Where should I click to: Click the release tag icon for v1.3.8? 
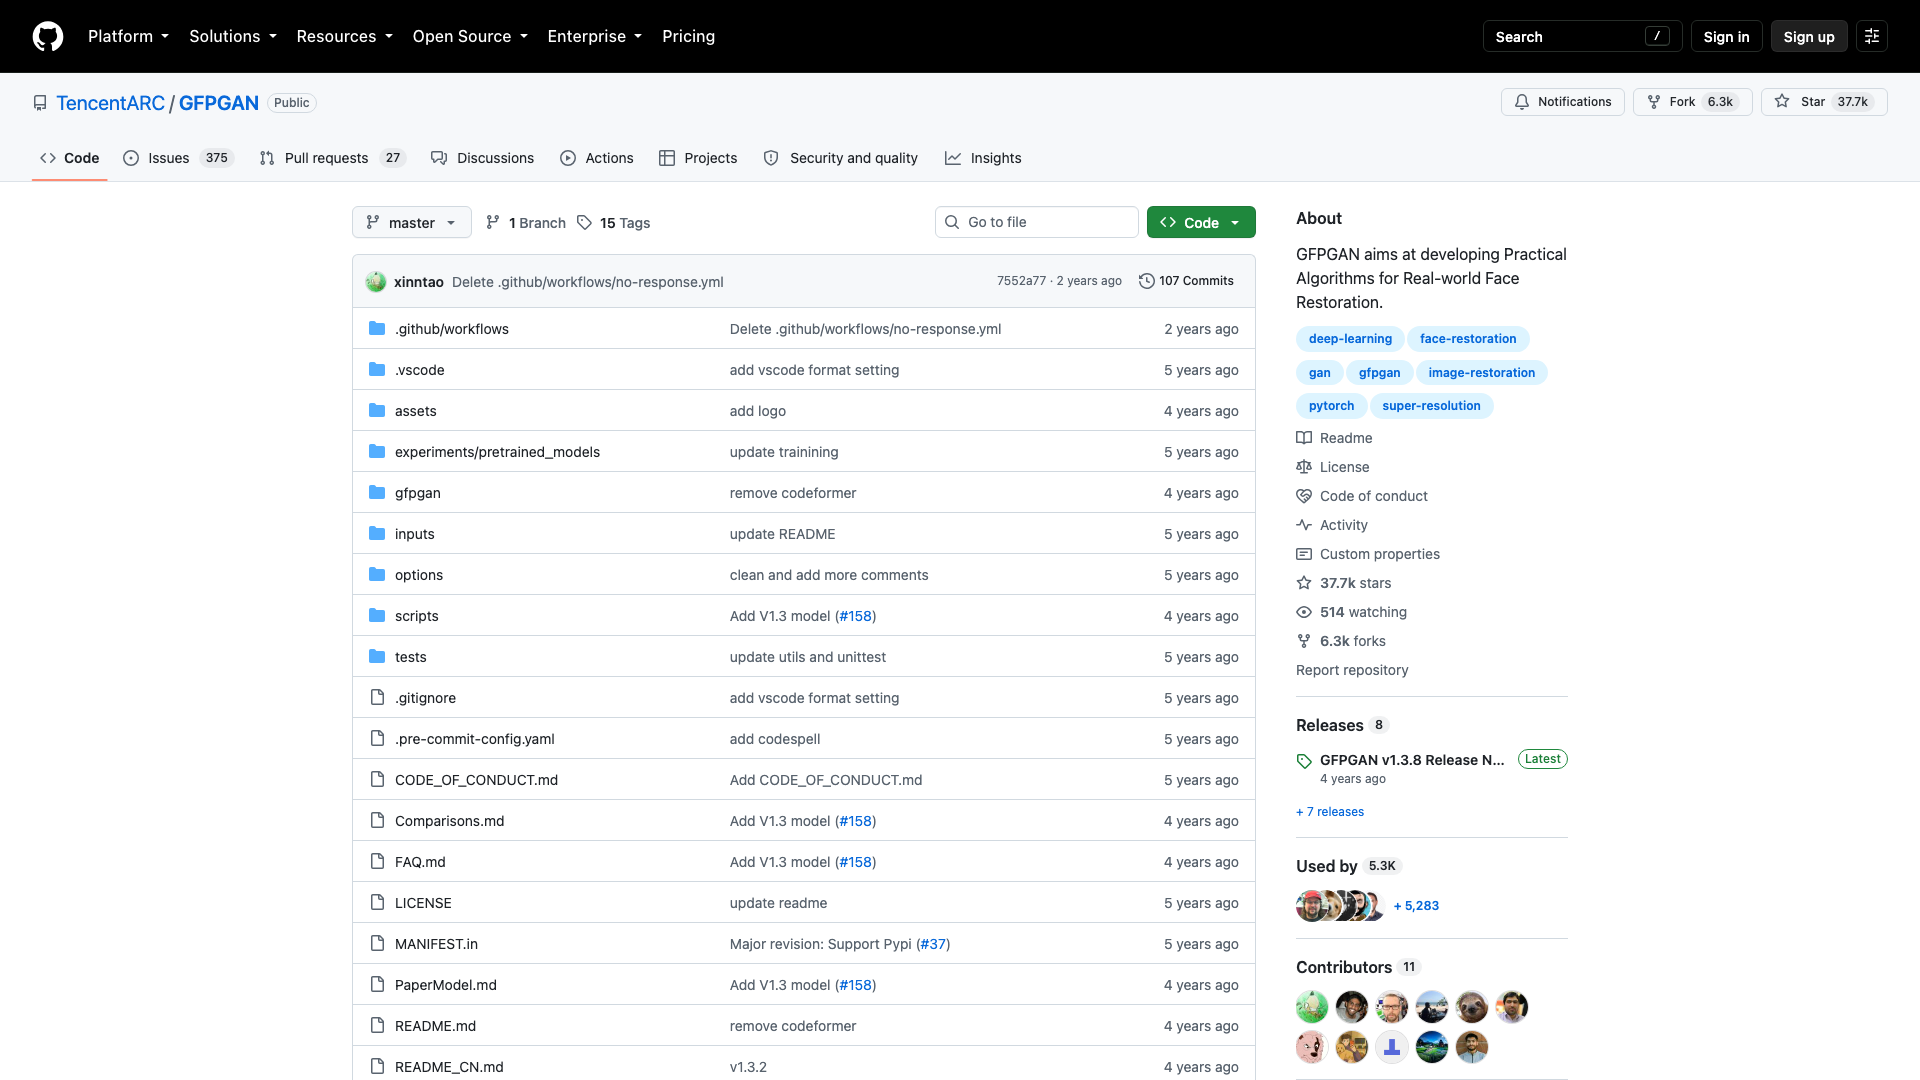coord(1304,761)
